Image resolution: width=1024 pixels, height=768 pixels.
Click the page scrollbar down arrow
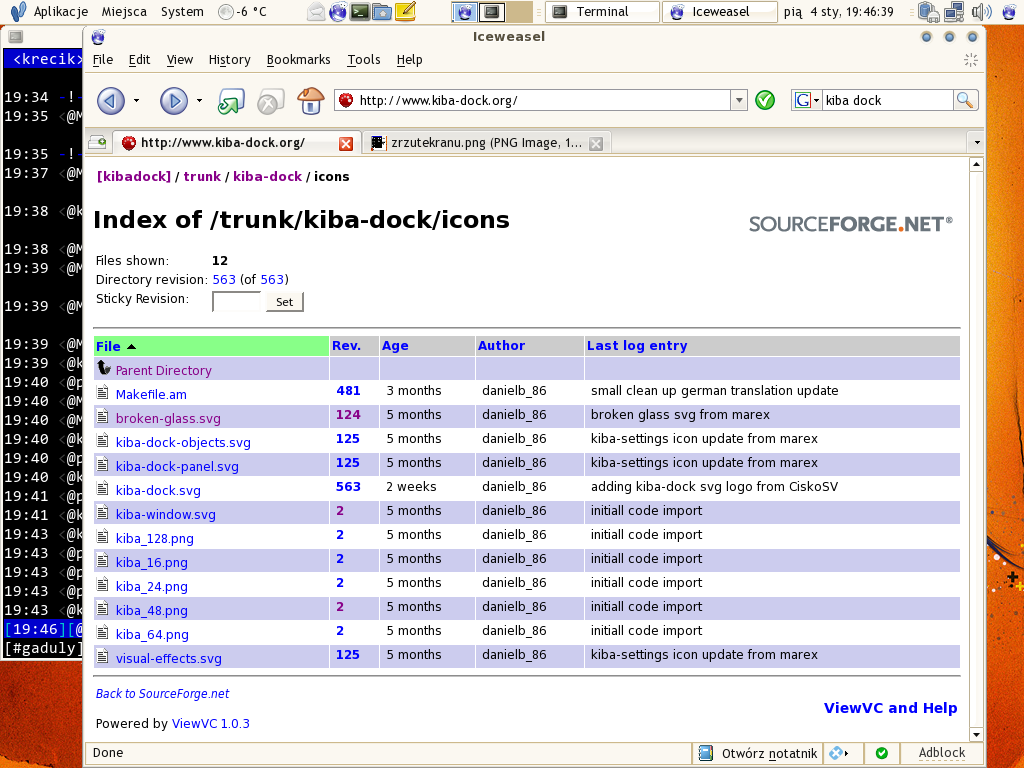tap(976, 734)
